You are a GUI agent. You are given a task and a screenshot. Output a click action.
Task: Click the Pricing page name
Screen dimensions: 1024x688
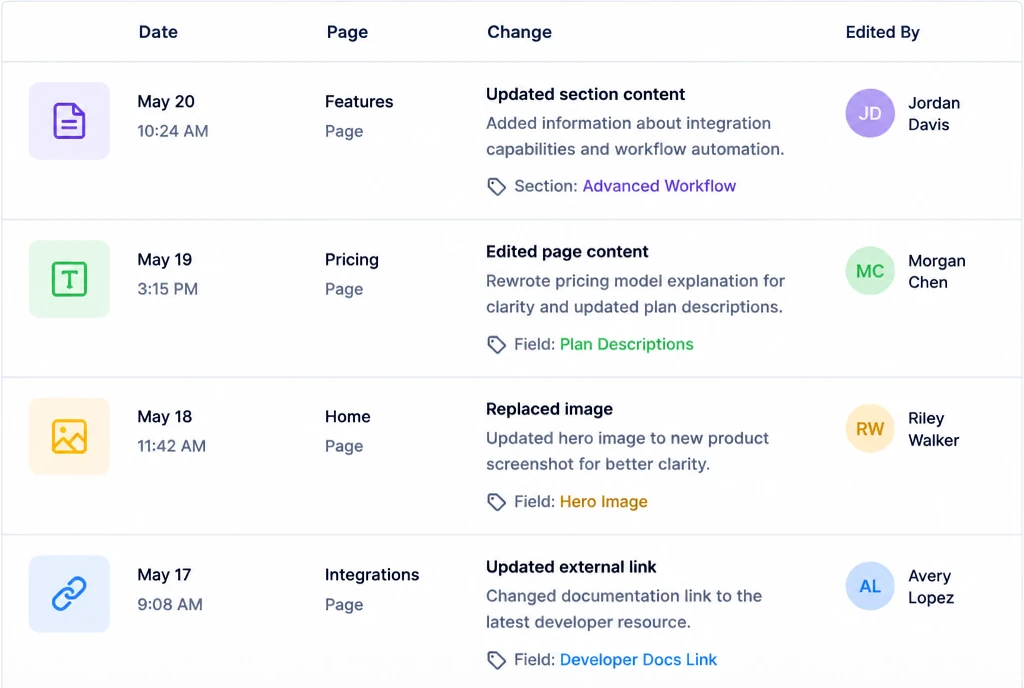[352, 260]
